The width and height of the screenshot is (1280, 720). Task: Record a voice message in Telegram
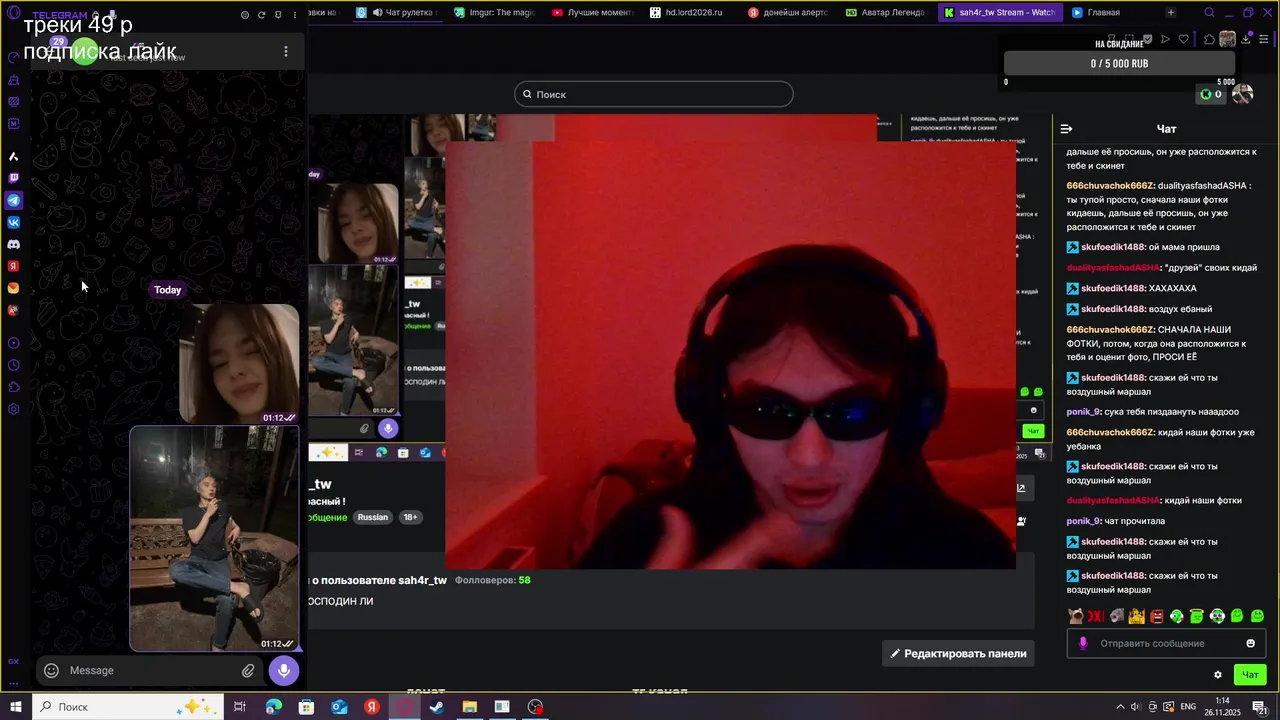(x=284, y=671)
